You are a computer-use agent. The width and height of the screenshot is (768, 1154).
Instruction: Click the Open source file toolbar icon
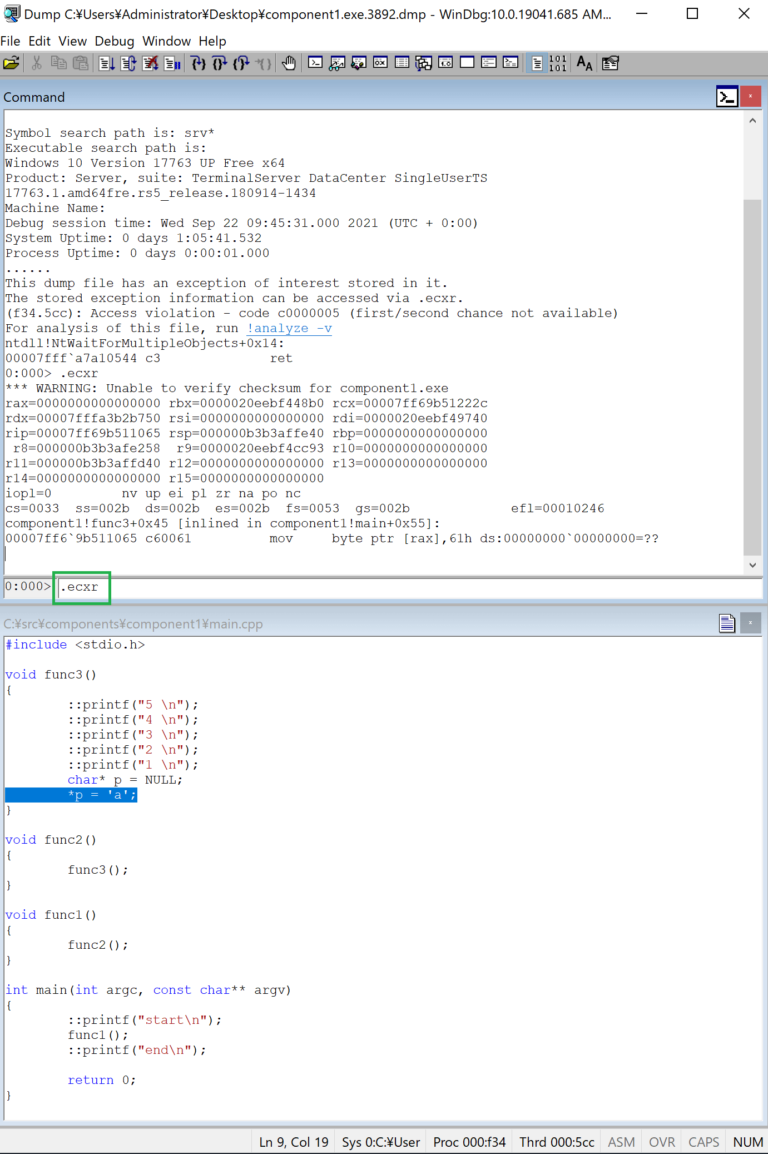pos(11,63)
